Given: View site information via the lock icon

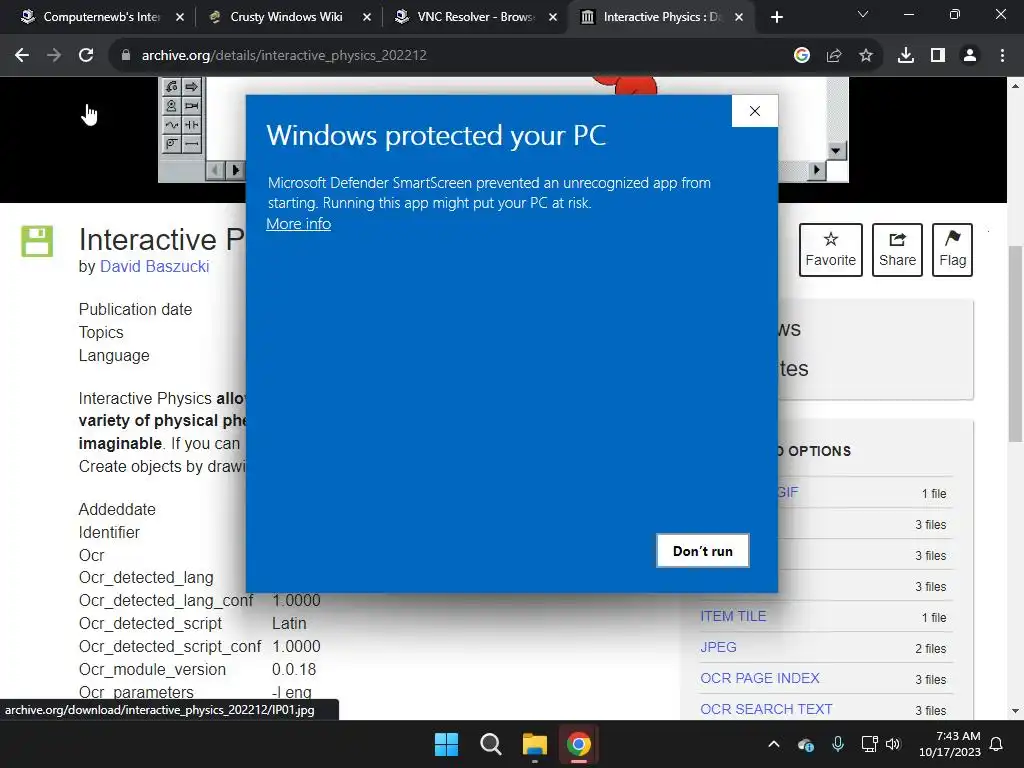Looking at the screenshot, I should coord(125,56).
